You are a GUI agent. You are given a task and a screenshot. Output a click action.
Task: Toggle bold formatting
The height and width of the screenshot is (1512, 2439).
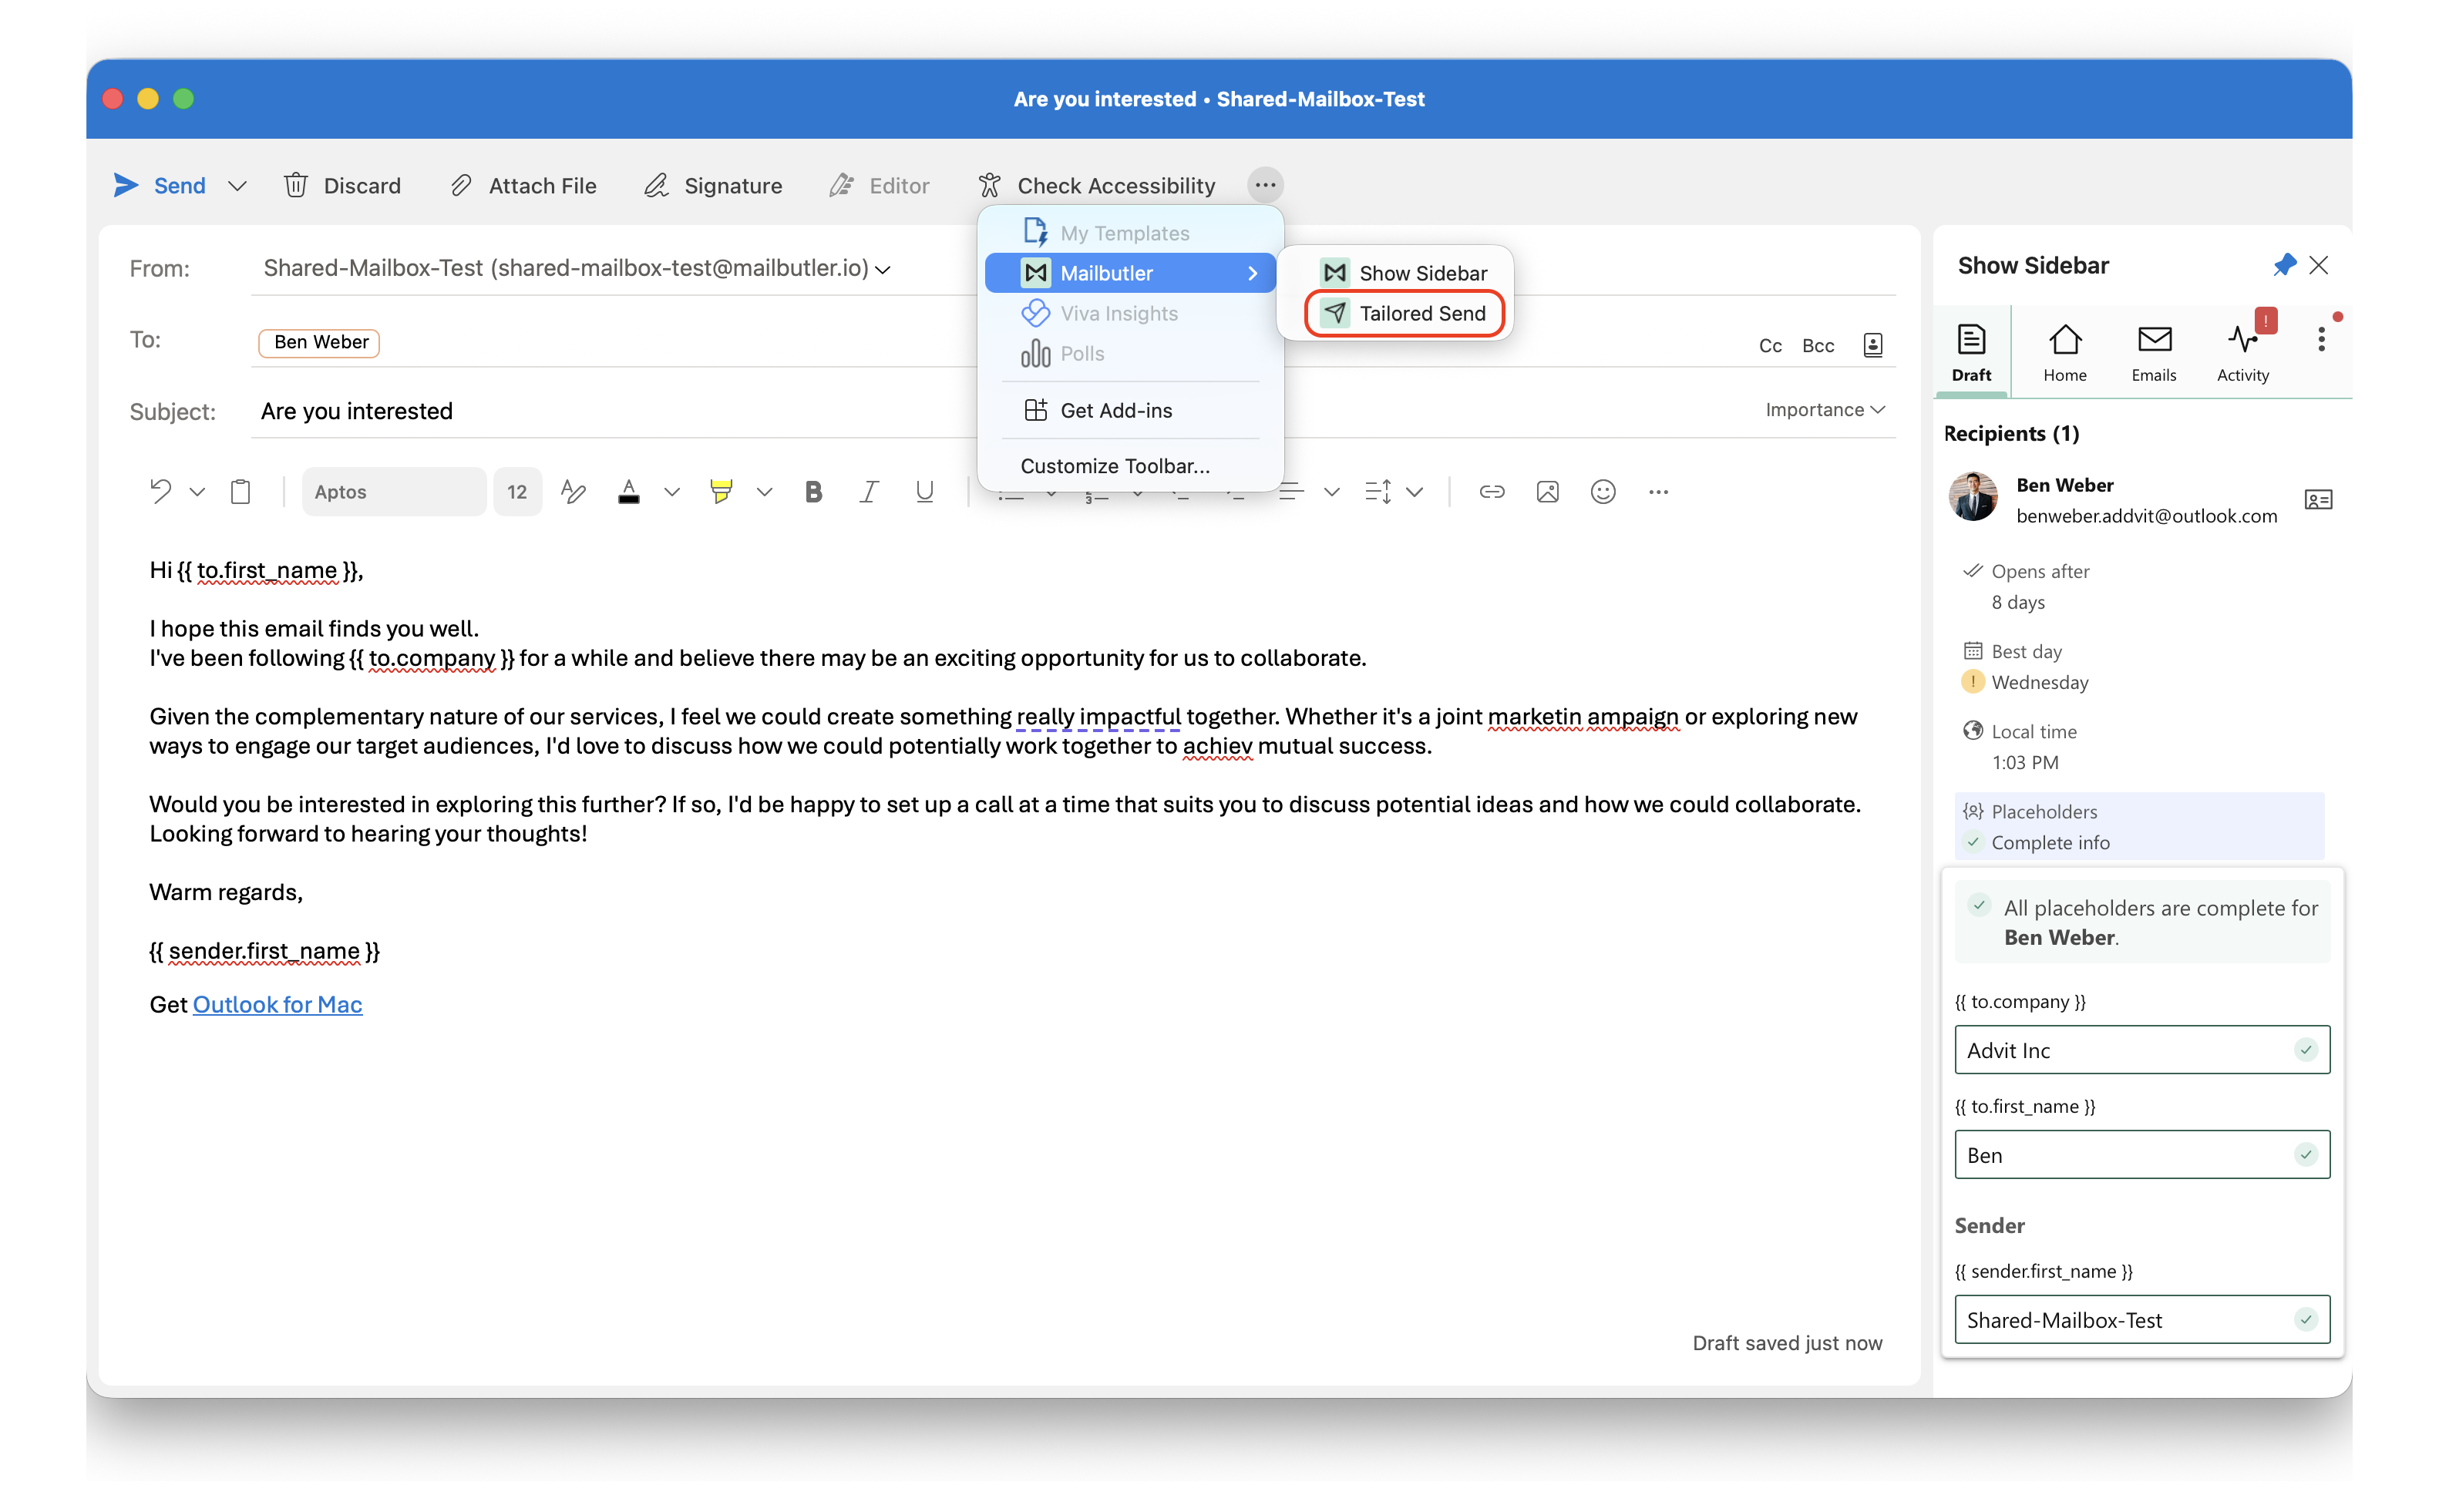click(x=813, y=491)
